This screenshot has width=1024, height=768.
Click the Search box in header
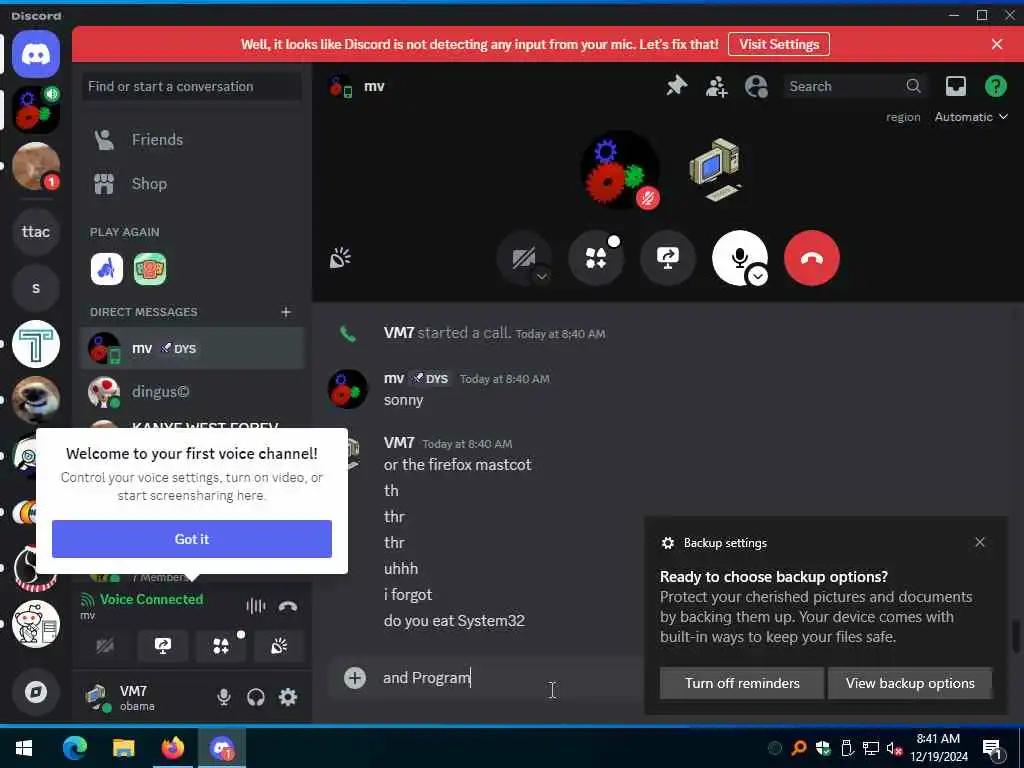click(853, 86)
